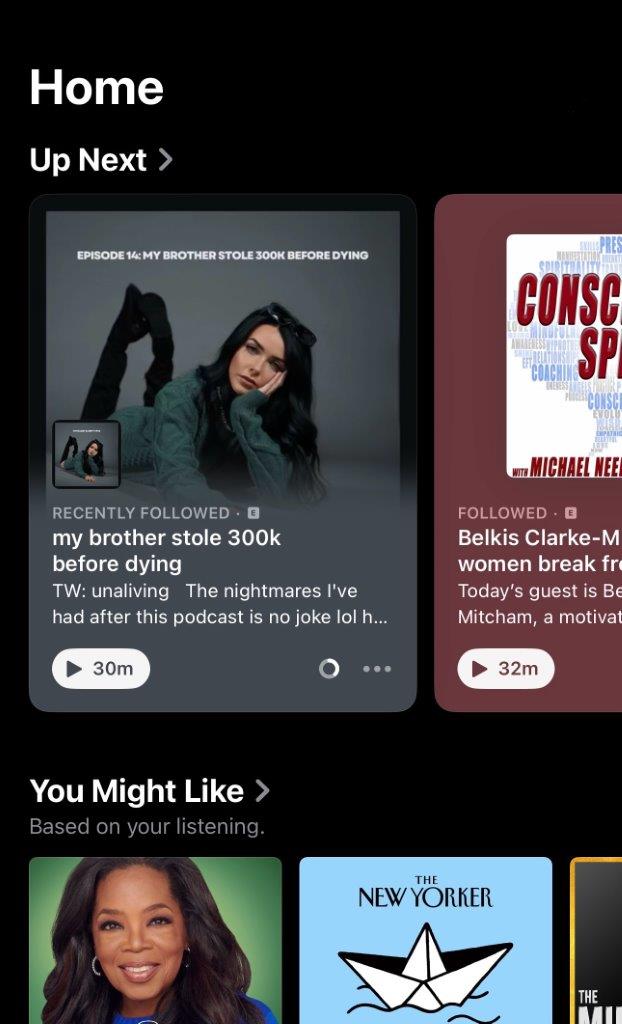Play the 30m brother stole 300k episode

point(101,669)
